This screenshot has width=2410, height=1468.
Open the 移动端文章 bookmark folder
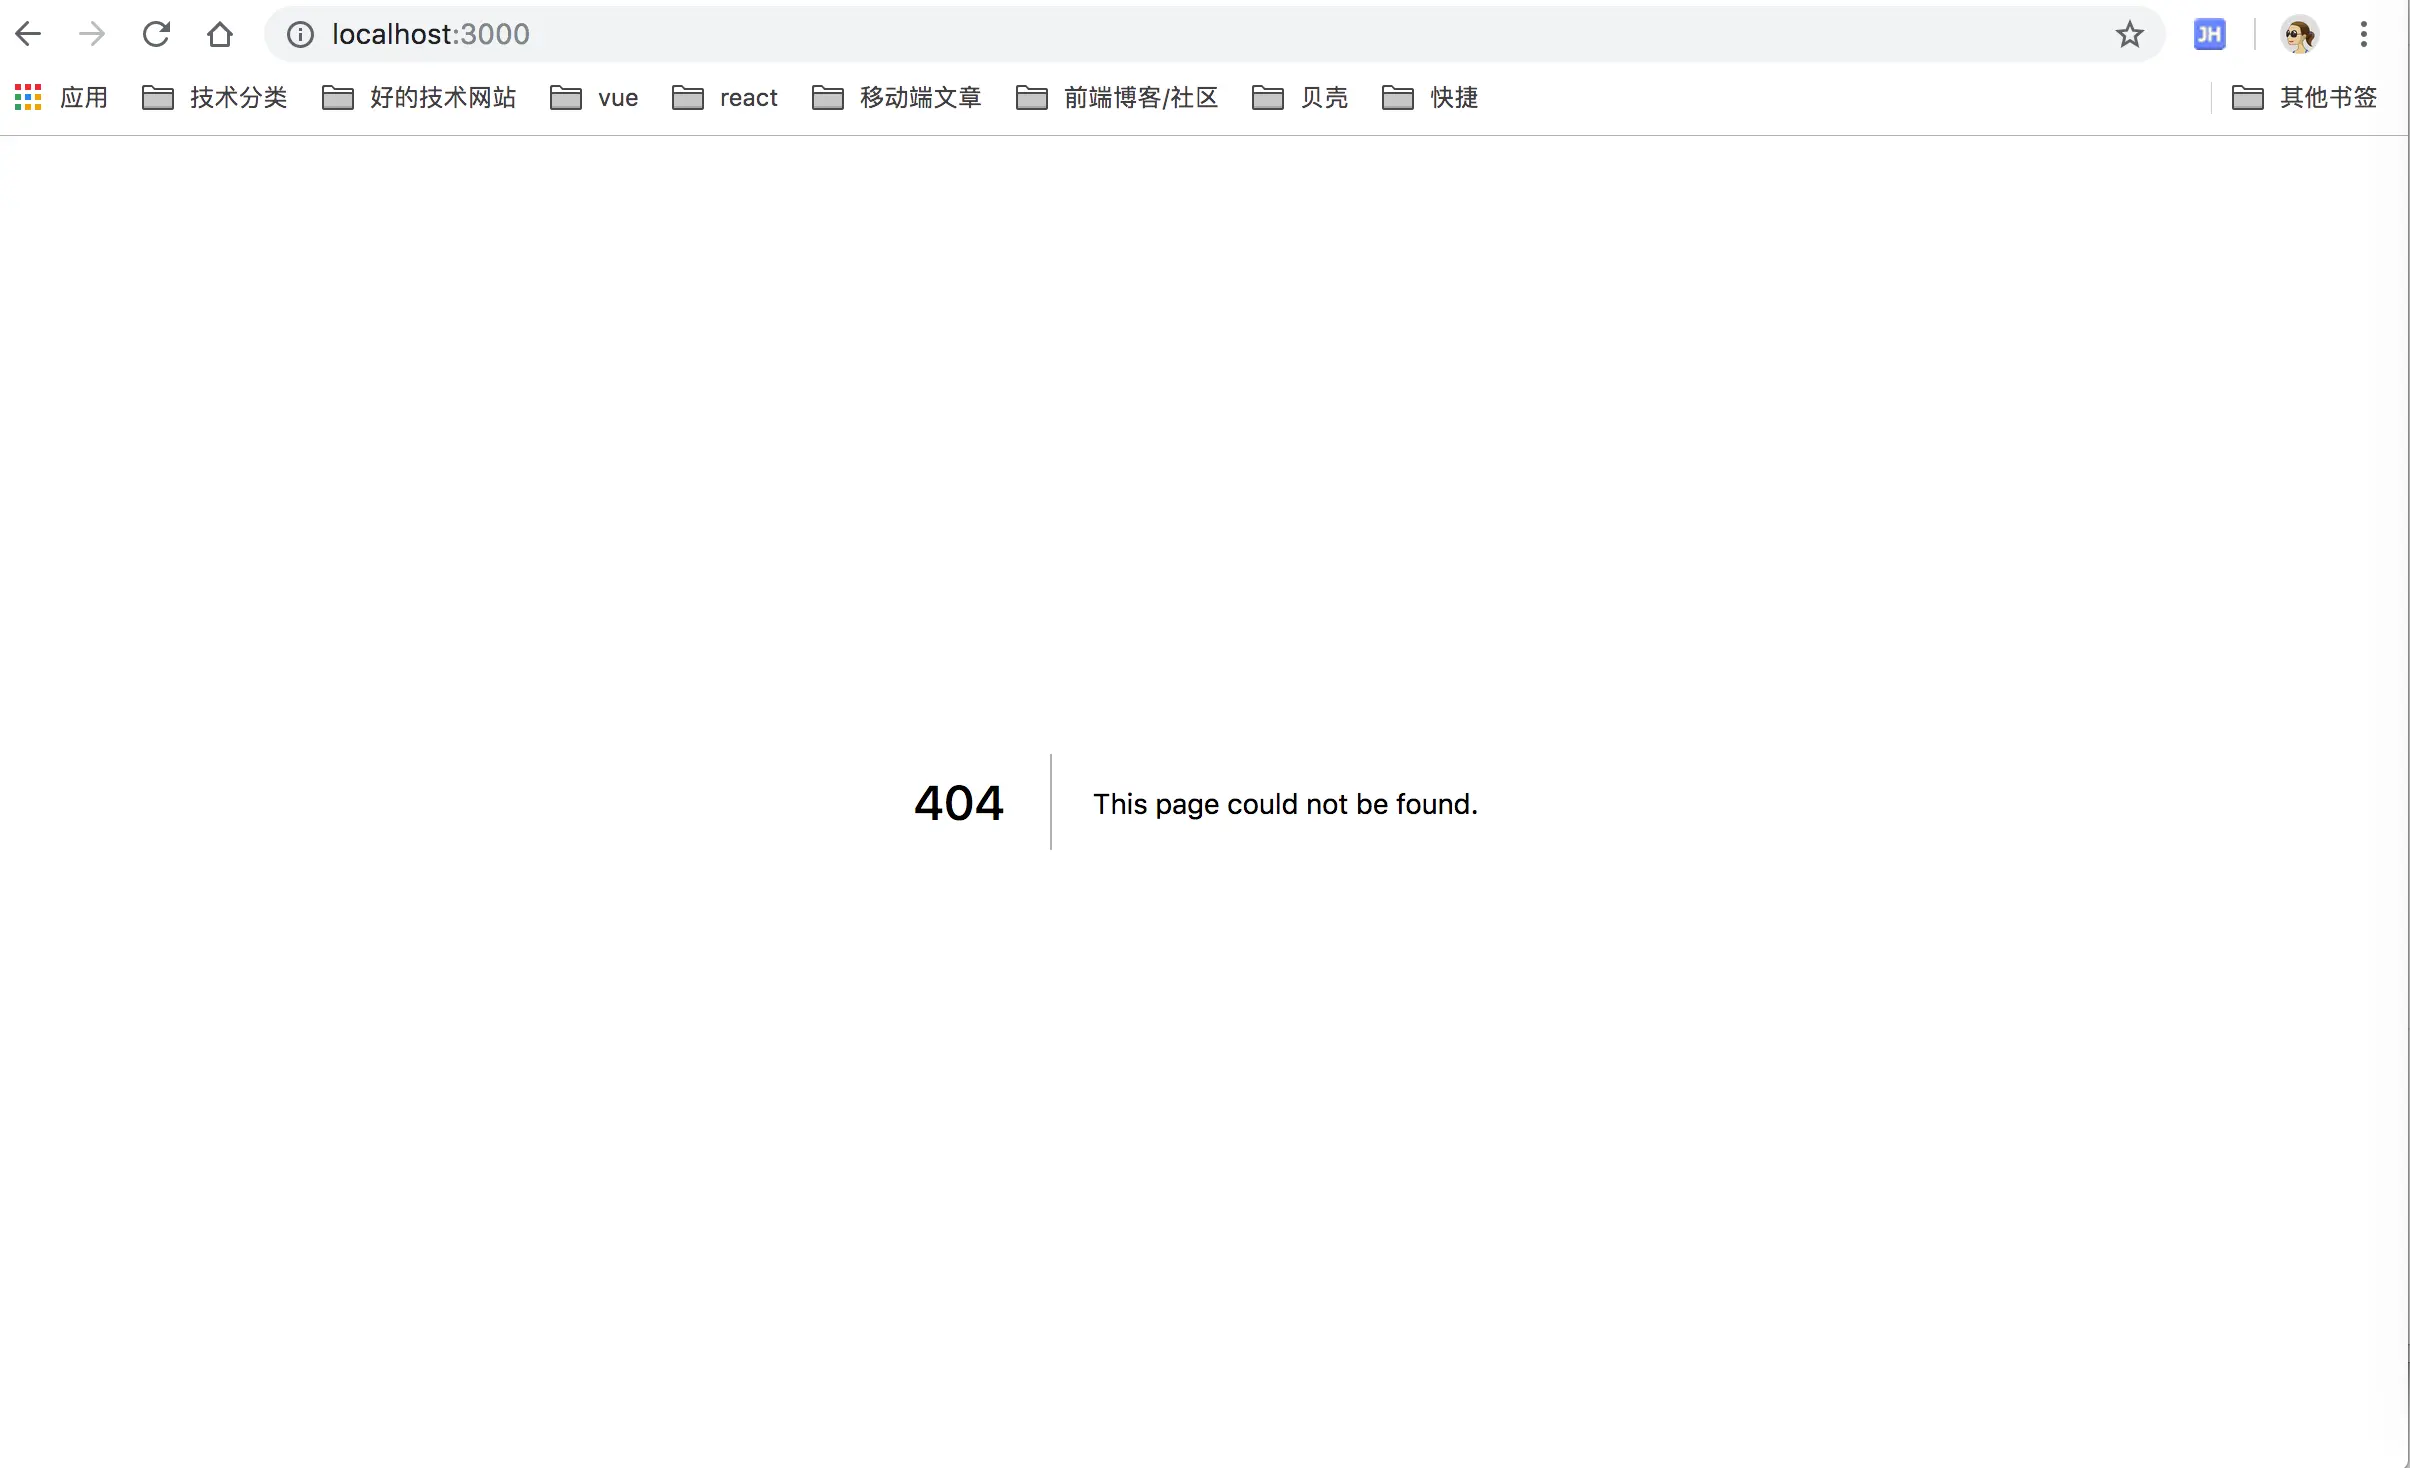coord(897,97)
